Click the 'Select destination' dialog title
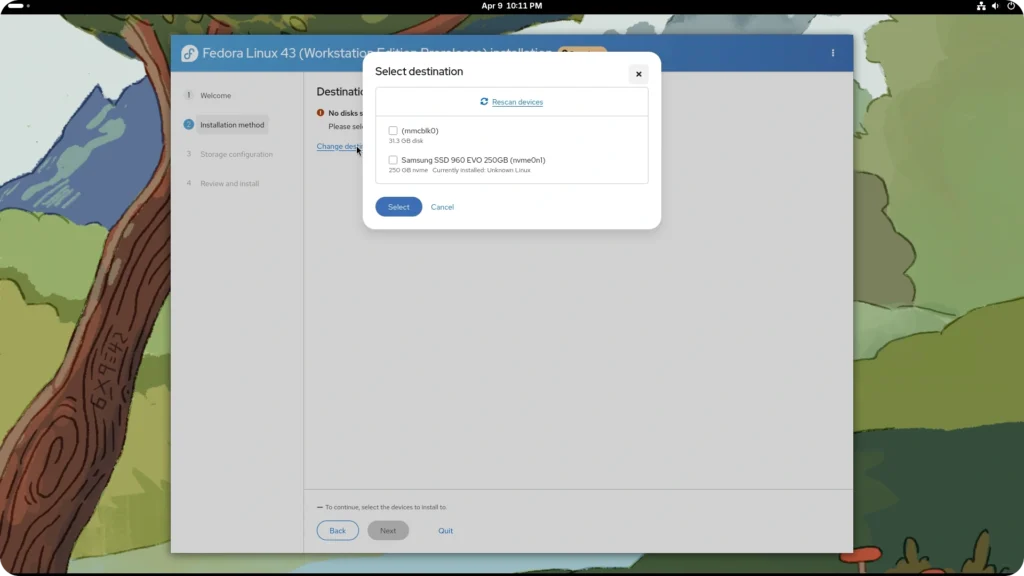 (419, 71)
